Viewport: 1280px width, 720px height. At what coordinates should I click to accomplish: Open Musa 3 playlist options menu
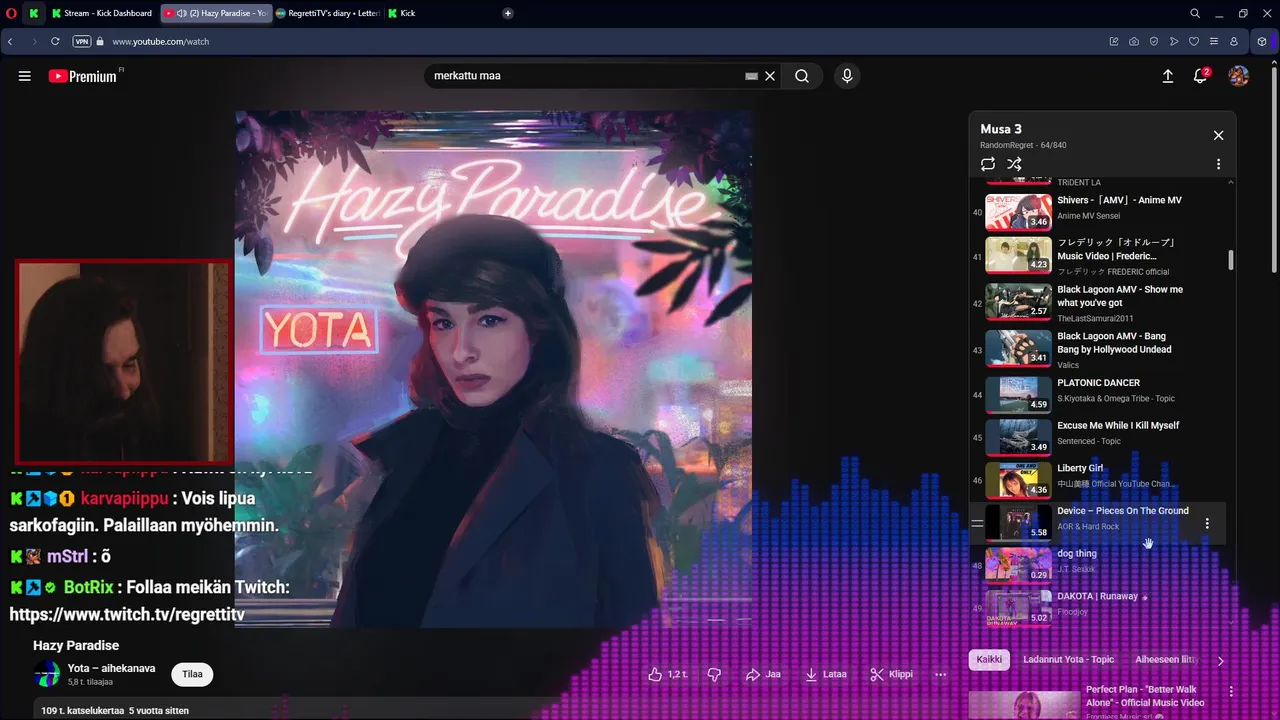[x=1218, y=164]
